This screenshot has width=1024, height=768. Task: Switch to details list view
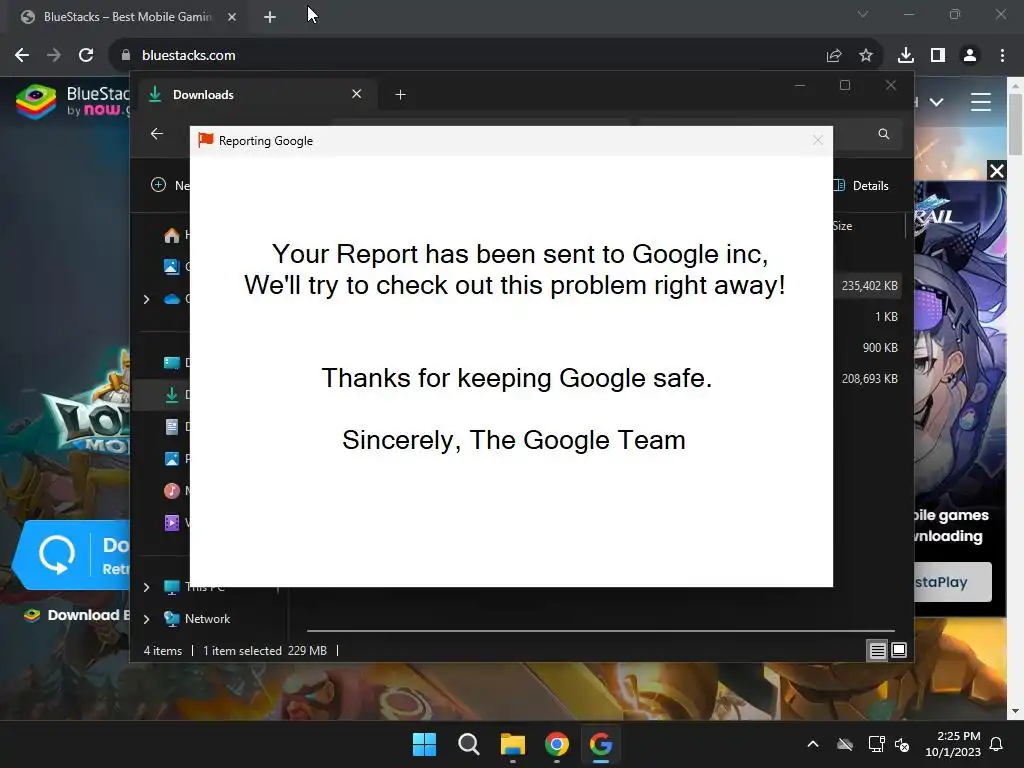click(877, 650)
